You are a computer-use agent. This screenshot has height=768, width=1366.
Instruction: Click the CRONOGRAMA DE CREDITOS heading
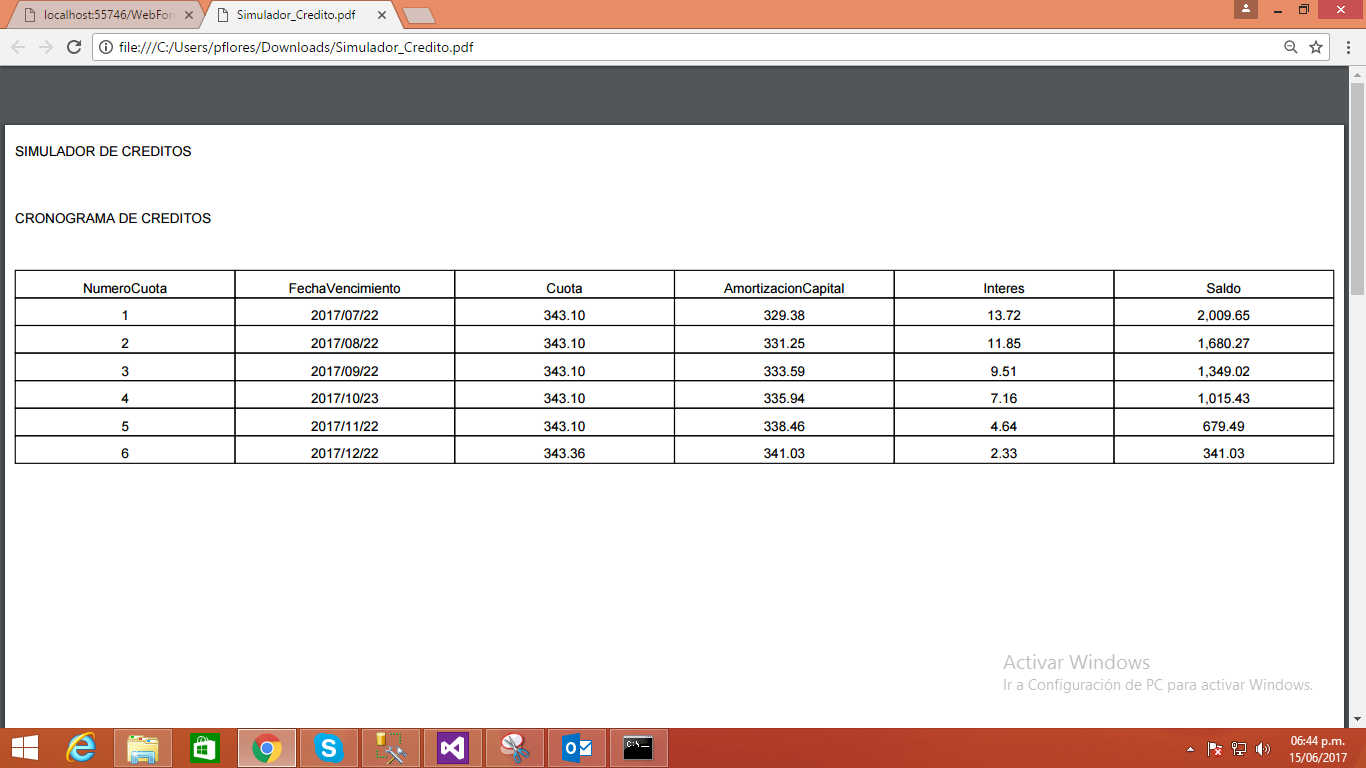coord(113,218)
